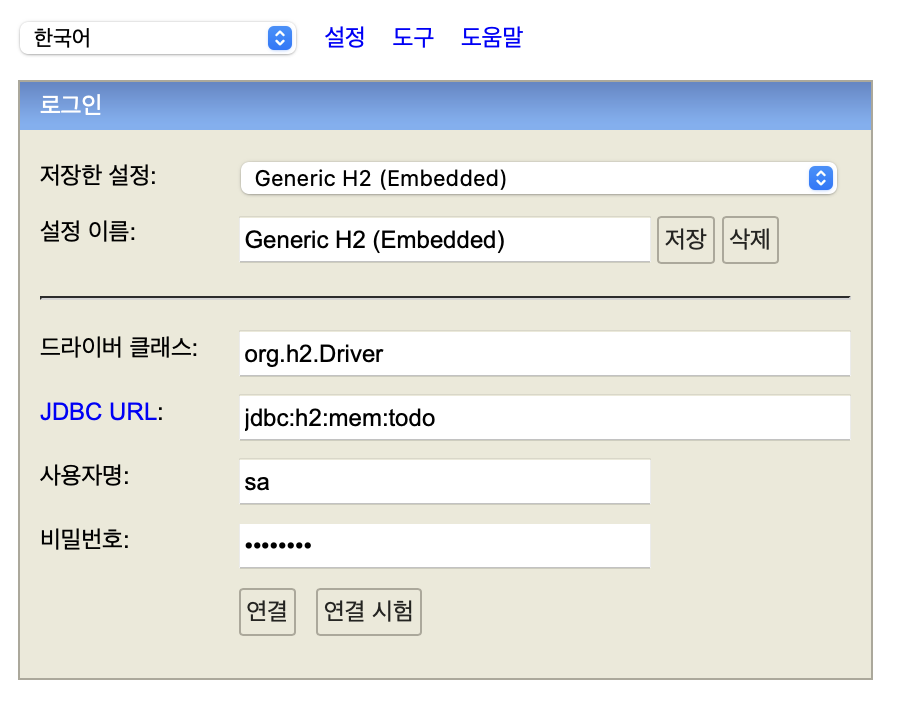This screenshot has width=906, height=716.
Task: Click the 설정 이름: label
Action: 88,232
